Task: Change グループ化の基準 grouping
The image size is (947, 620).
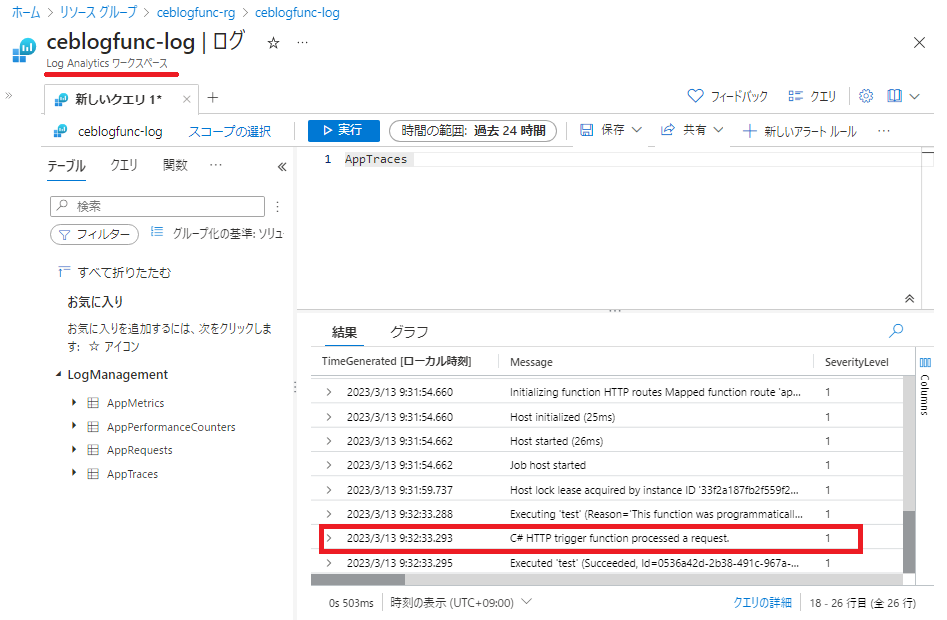Action: (217, 233)
